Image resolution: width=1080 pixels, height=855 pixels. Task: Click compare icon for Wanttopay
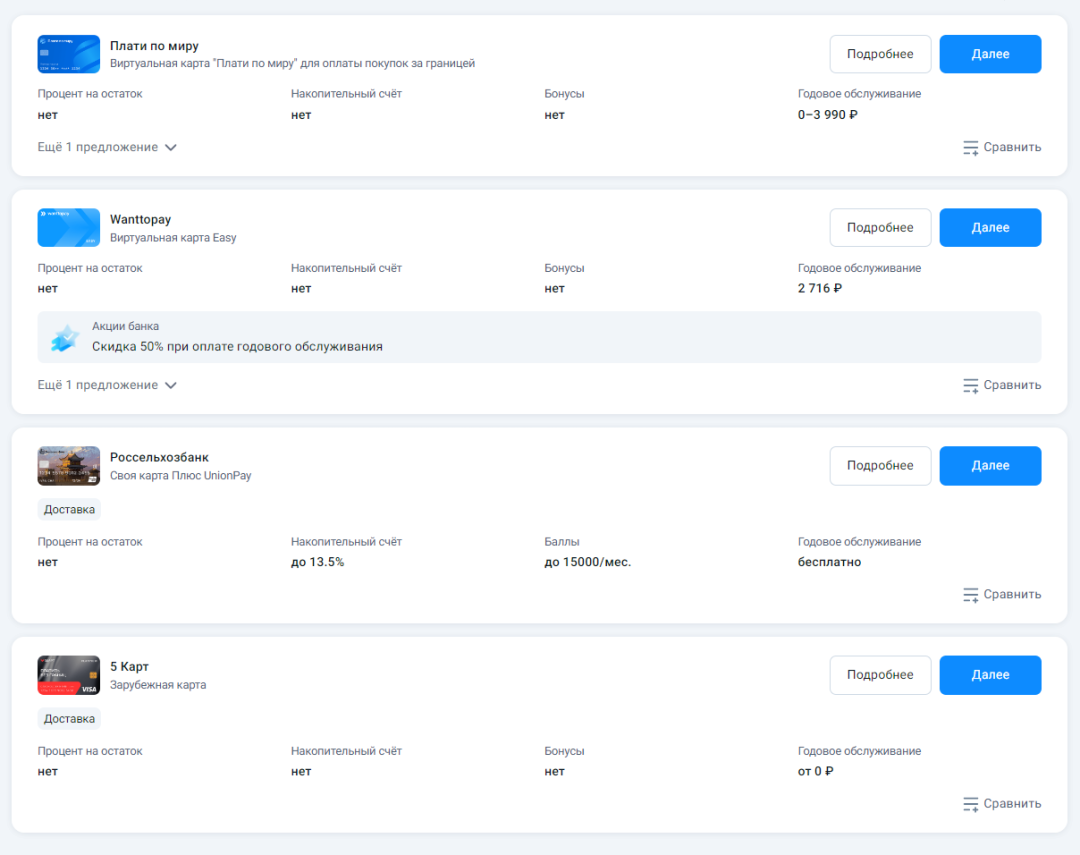[970, 385]
